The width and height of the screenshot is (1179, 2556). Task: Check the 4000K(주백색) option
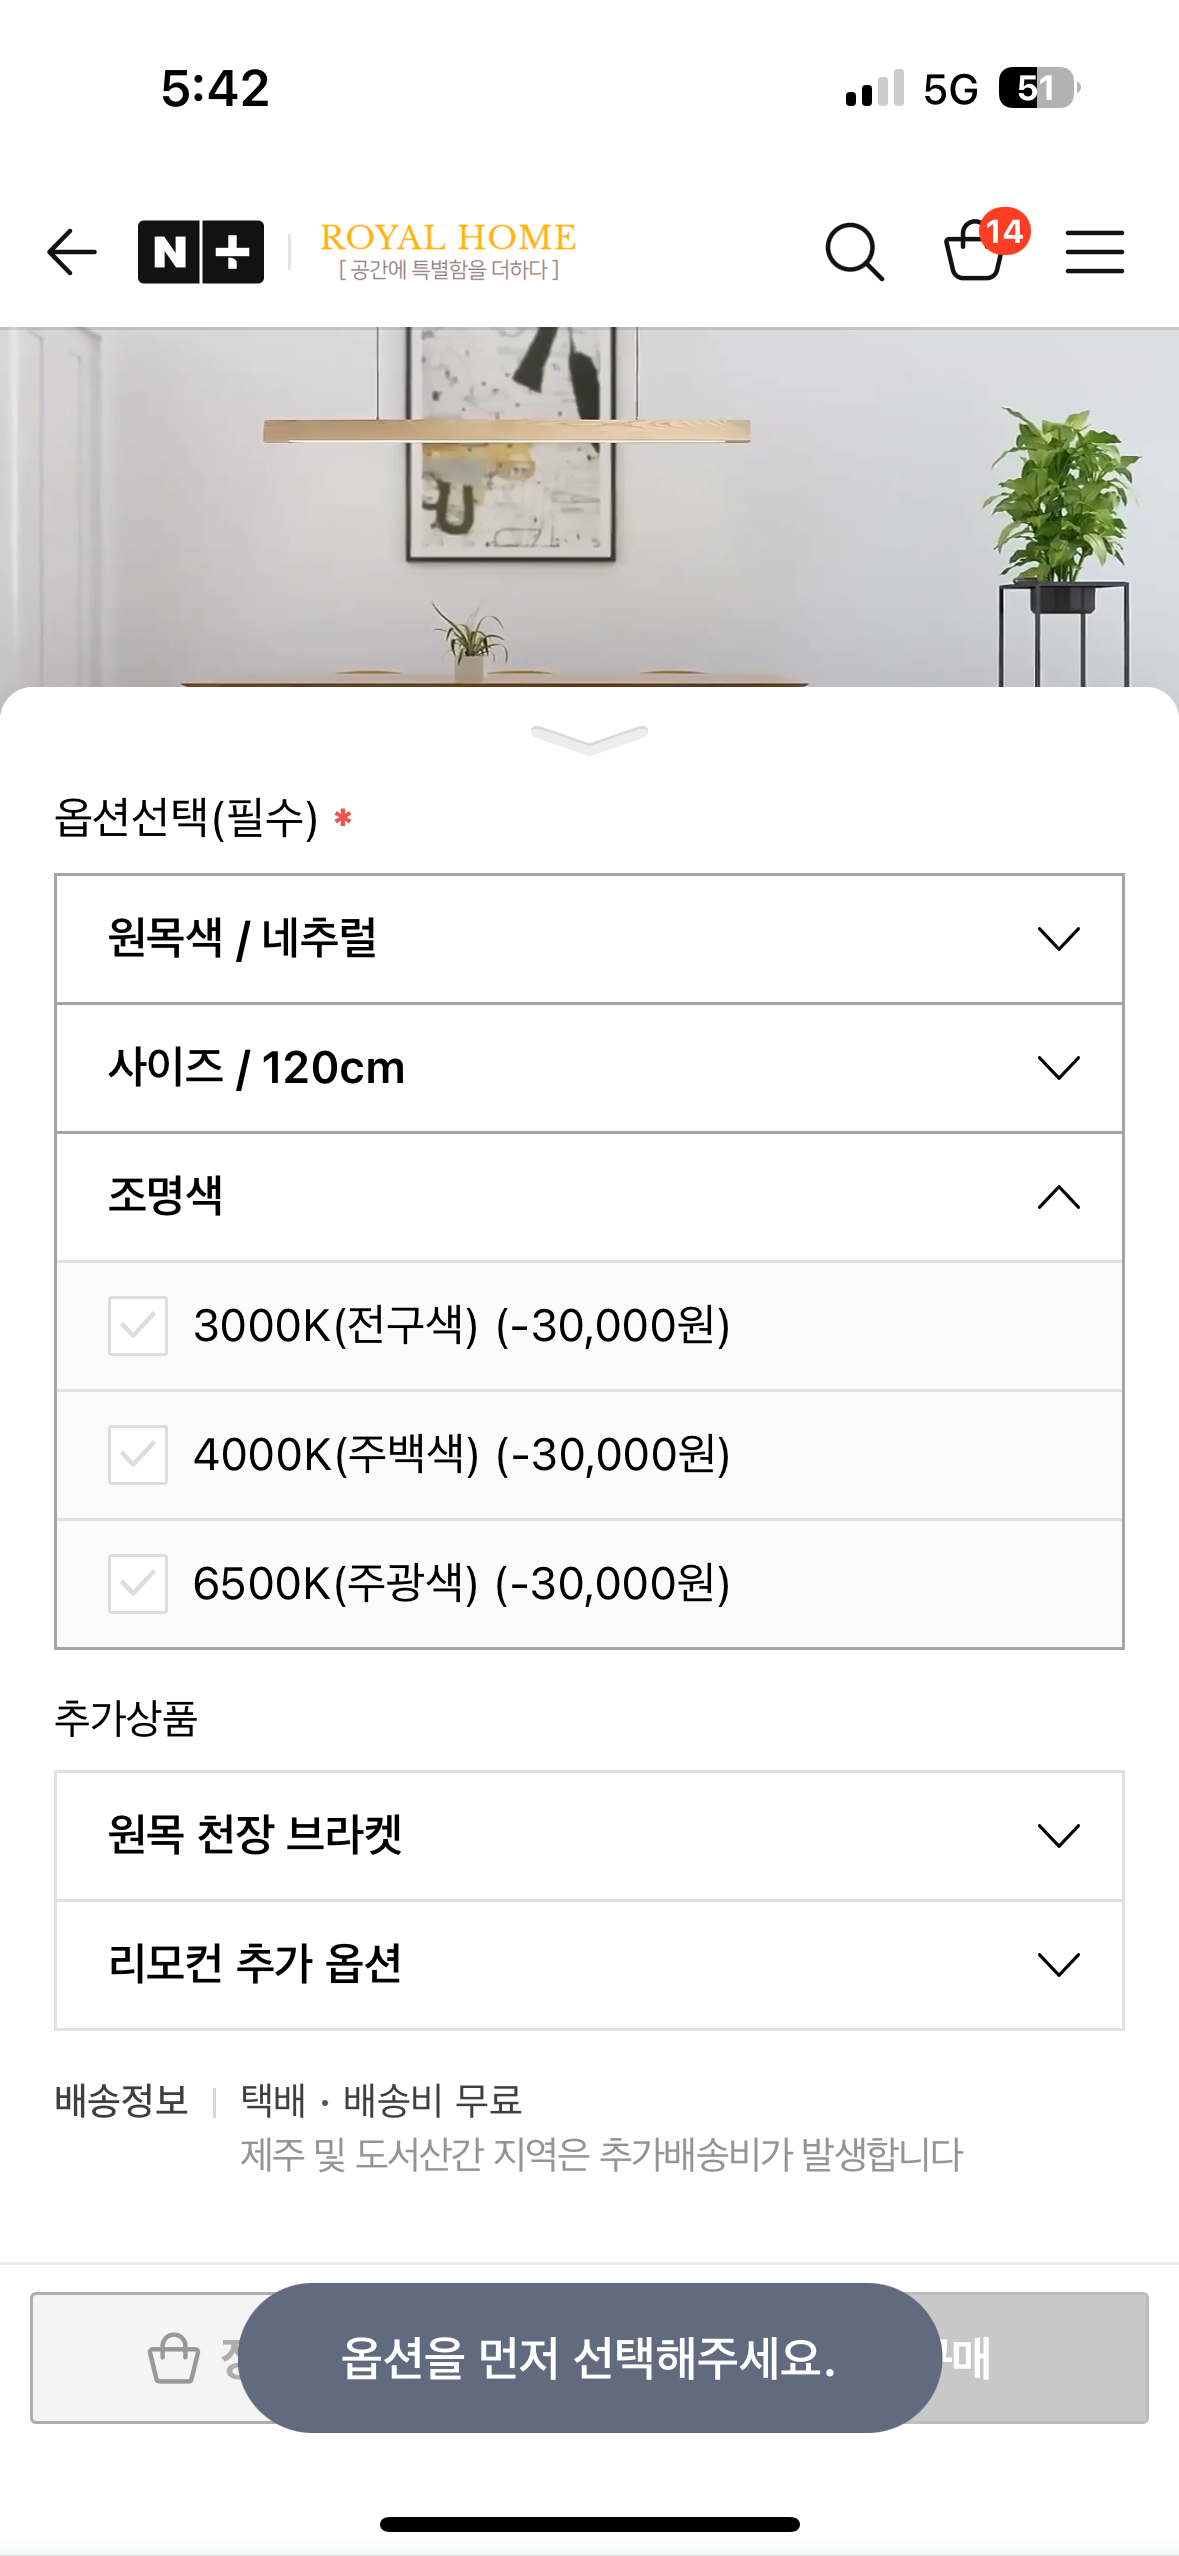[x=138, y=1455]
